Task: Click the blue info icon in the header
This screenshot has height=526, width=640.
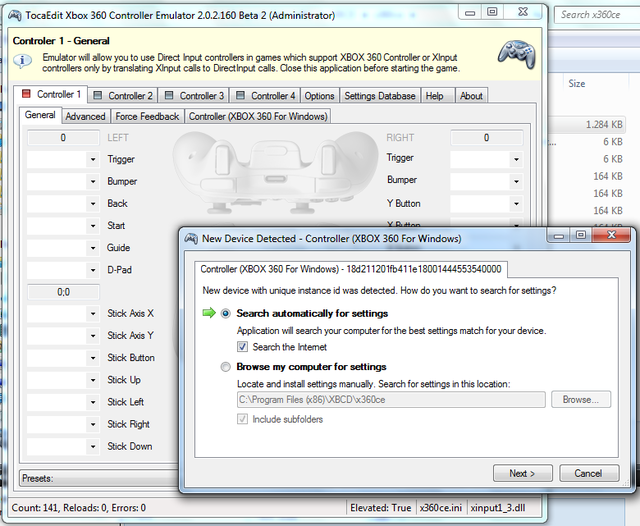Action: tap(22, 61)
